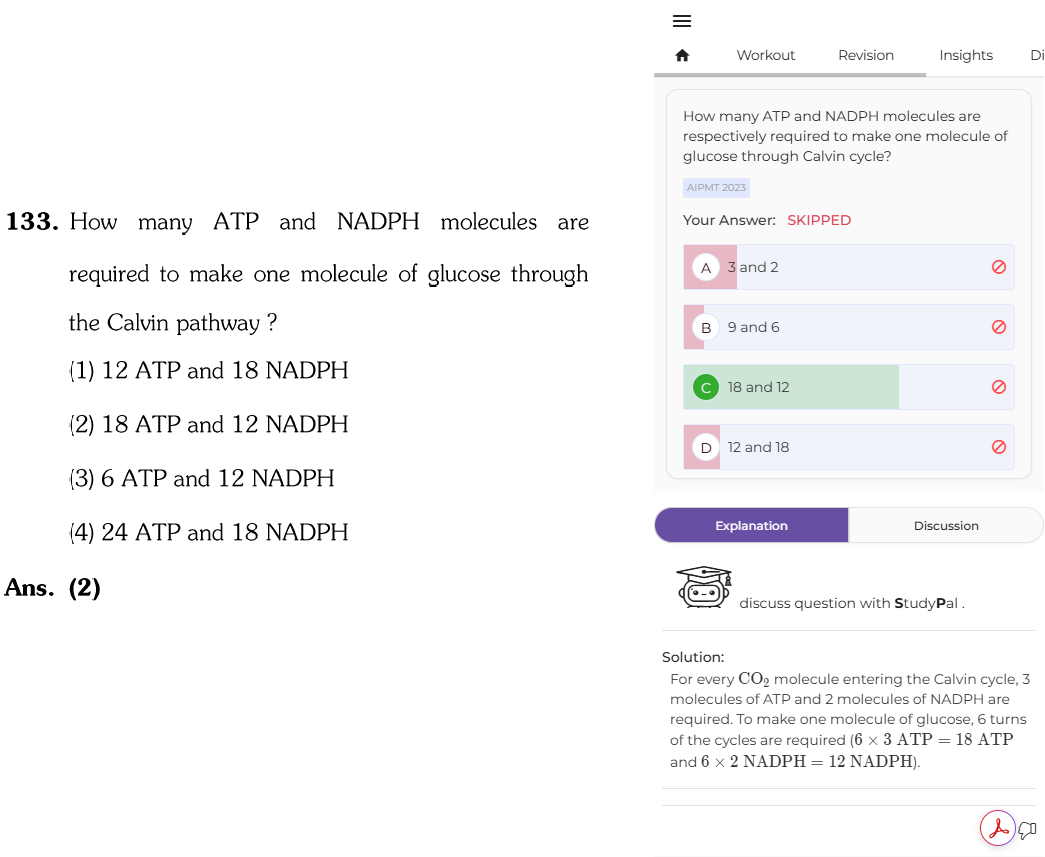The width and height of the screenshot is (1045, 857).
Task: Select option A radio circle
Action: [706, 268]
